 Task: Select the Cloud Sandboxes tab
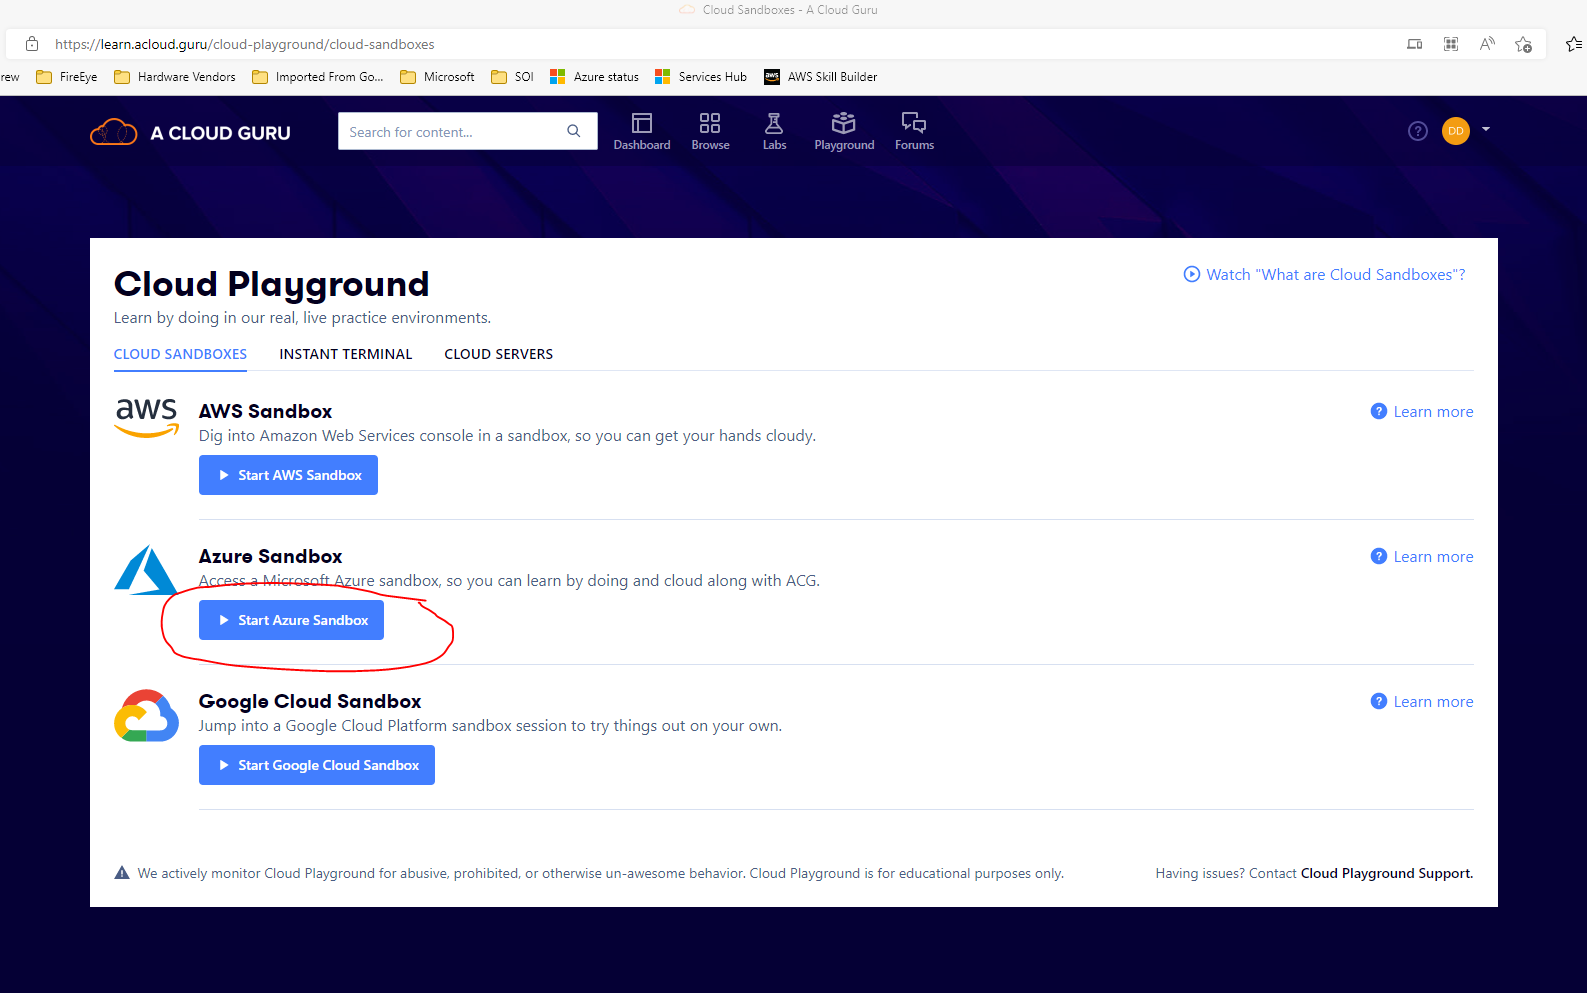[180, 354]
